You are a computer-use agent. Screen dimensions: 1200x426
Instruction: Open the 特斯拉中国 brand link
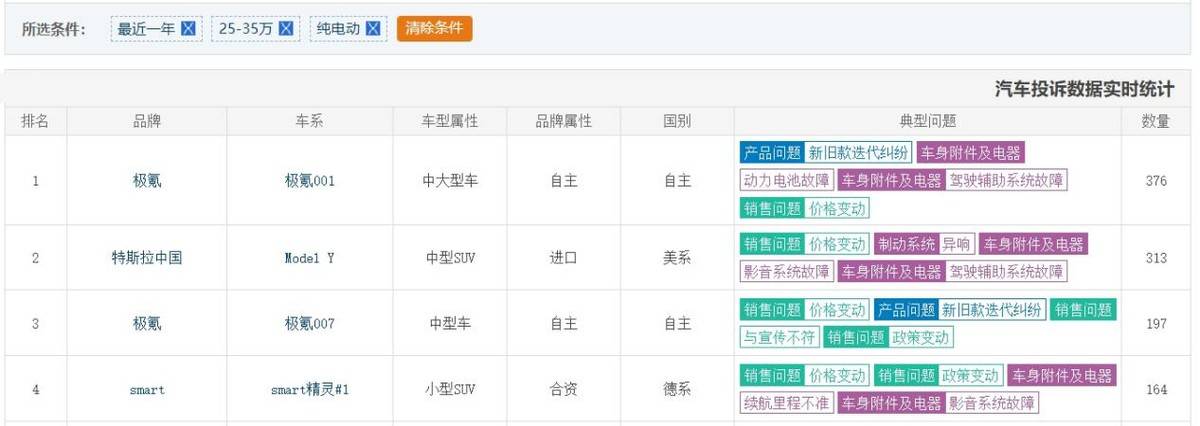point(147,257)
